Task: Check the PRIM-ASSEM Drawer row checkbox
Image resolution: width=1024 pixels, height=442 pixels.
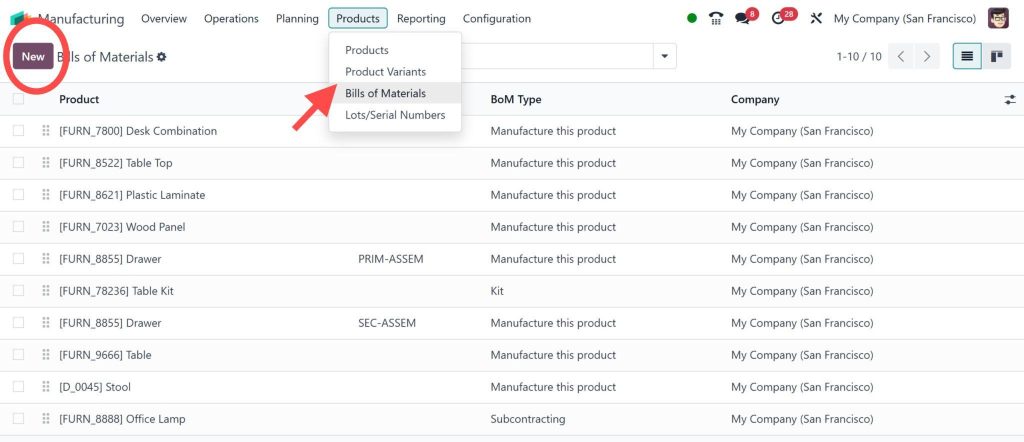Action: (x=18, y=259)
